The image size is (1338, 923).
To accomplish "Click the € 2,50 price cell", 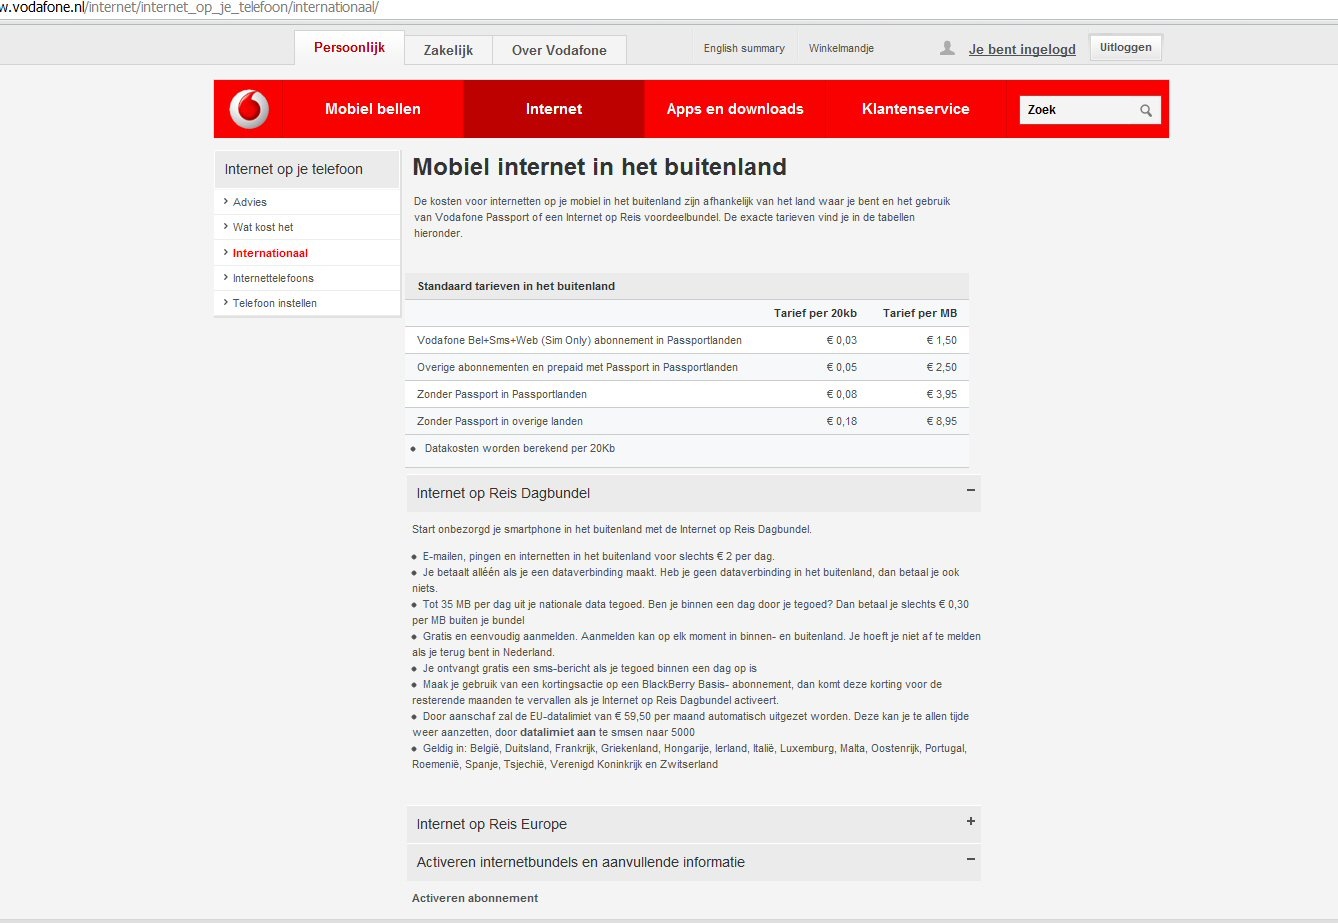I will [x=941, y=367].
